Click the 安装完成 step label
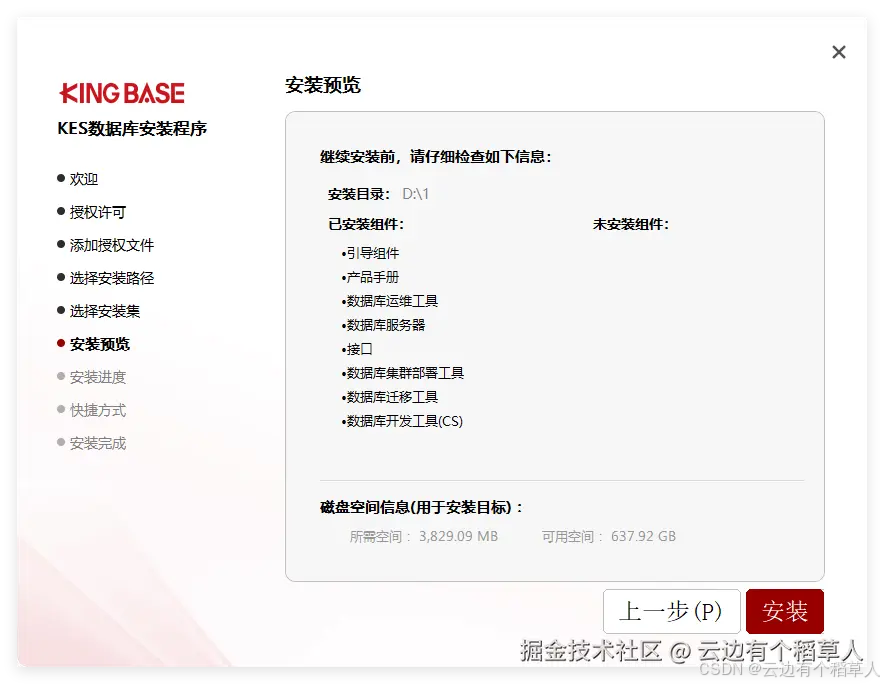884x684 pixels. (x=98, y=443)
